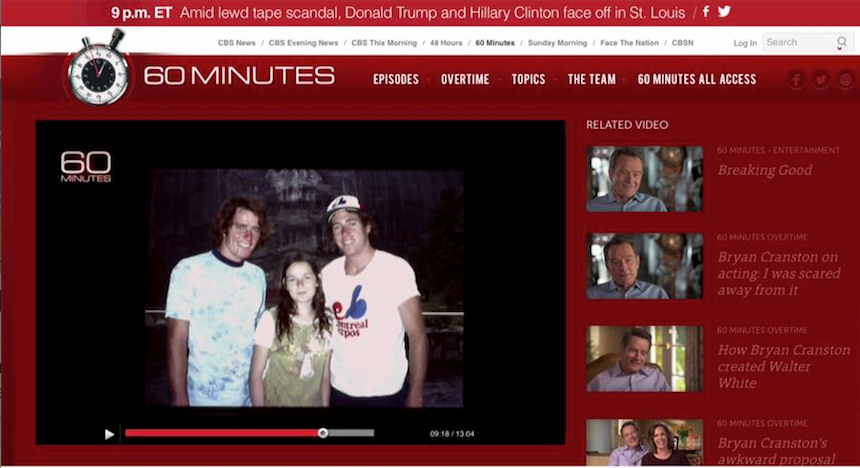Viewport: 860px width, 468px height.
Task: Play the video with the play button
Action: click(109, 435)
